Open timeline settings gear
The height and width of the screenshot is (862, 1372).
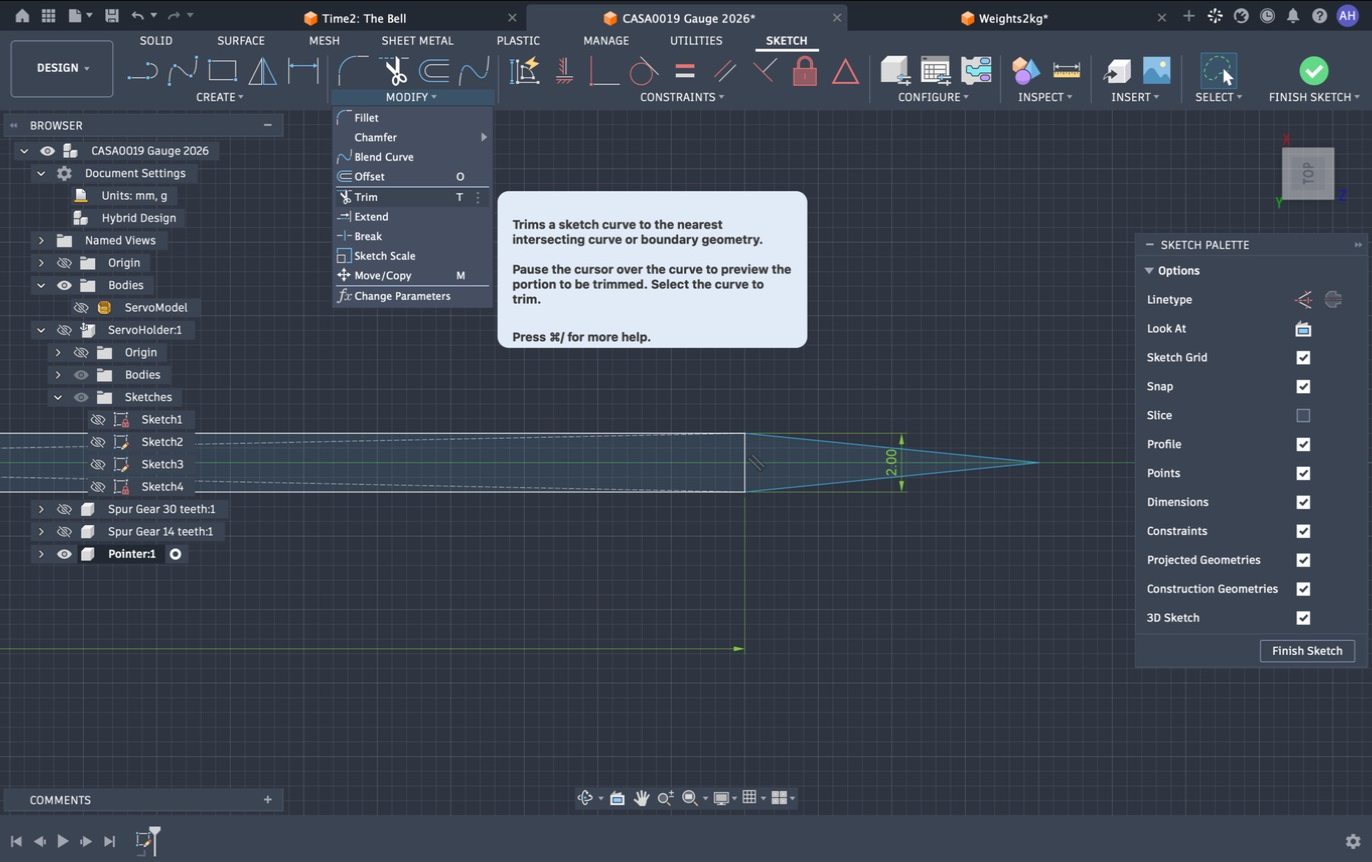(x=1353, y=842)
